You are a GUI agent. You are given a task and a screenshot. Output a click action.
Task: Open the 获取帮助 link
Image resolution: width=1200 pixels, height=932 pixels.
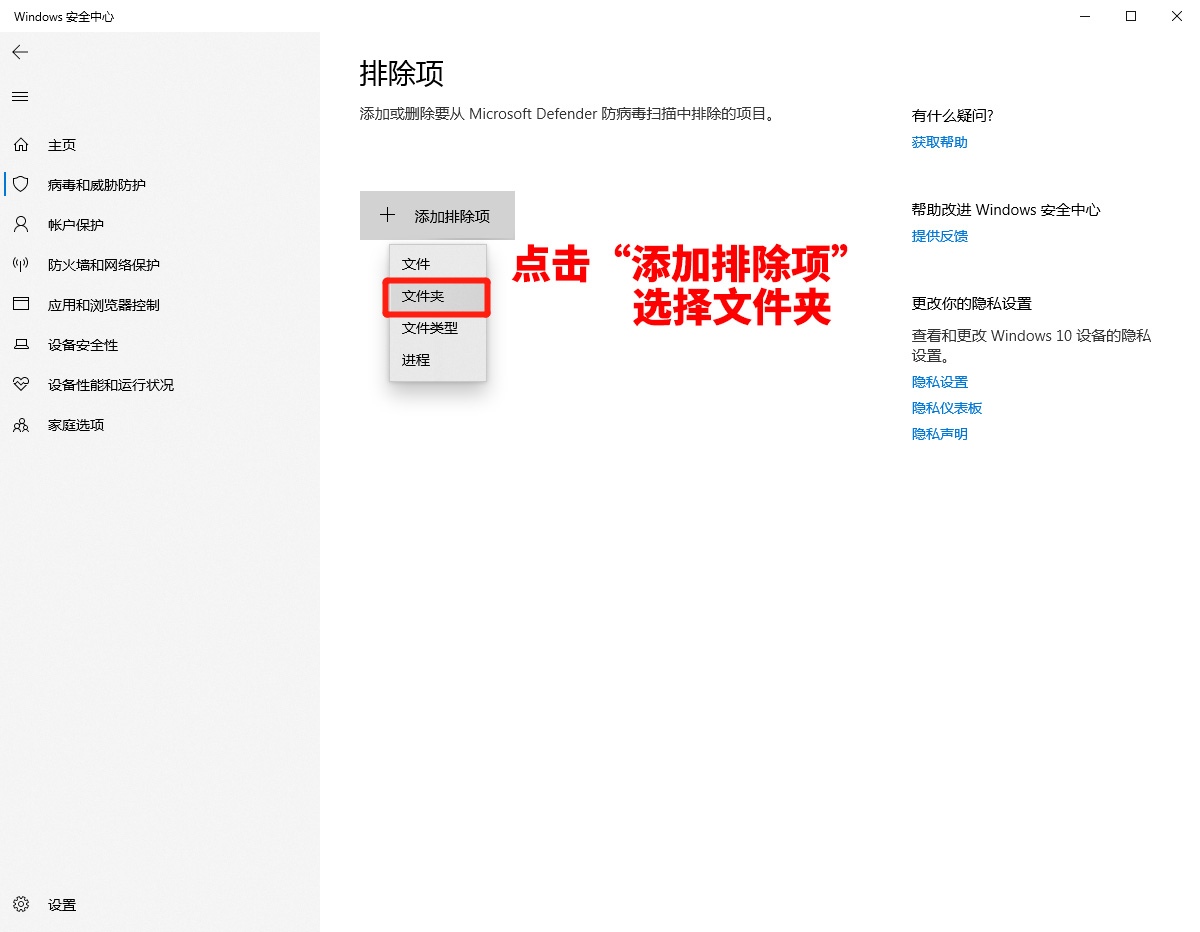click(940, 142)
